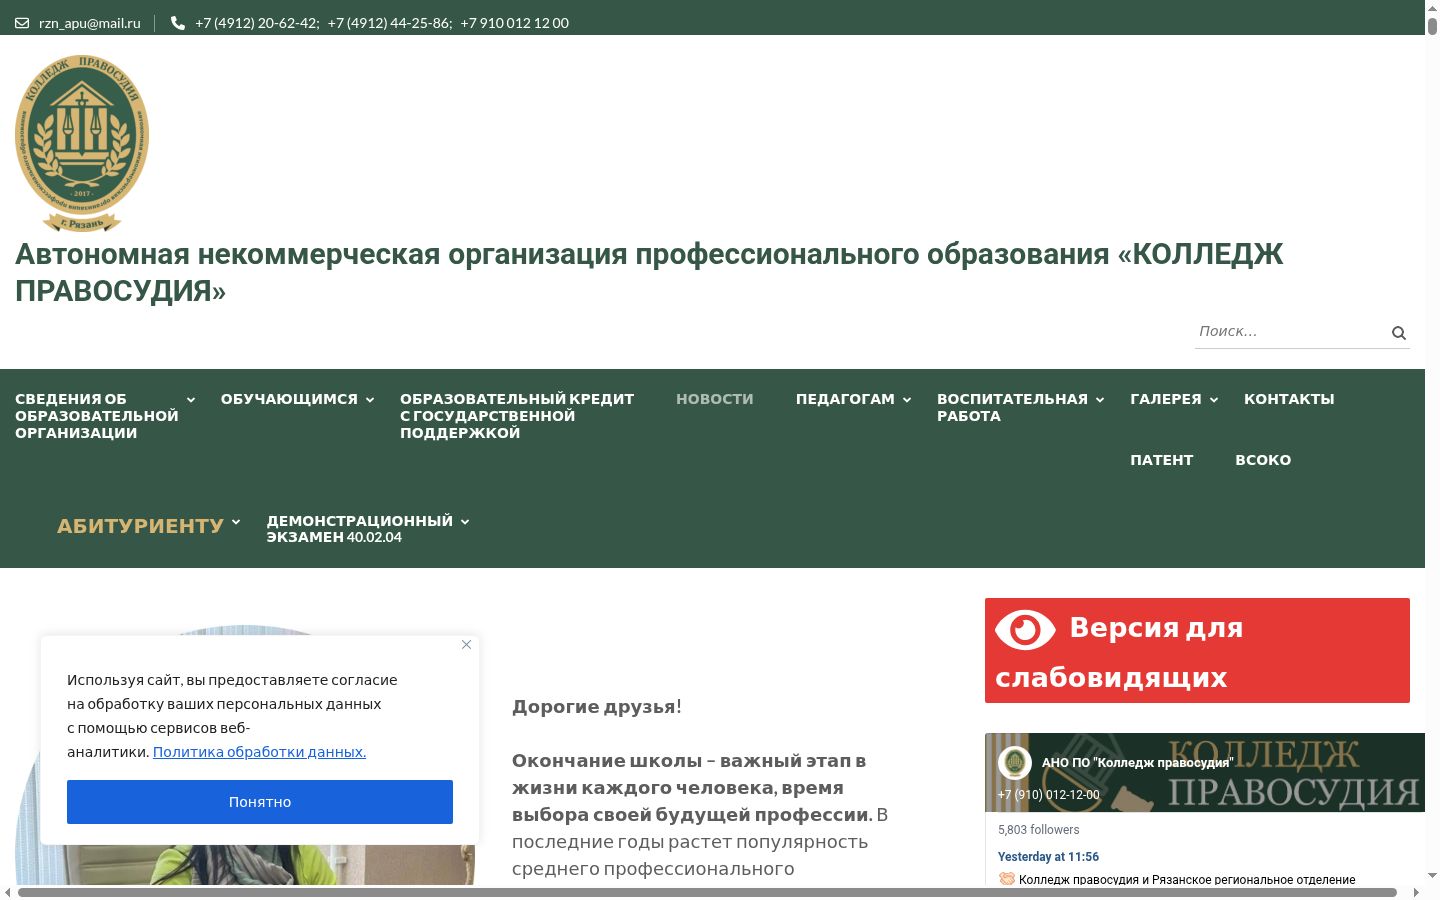
Task: Open the Воспитательная работа menu item
Action: pyautogui.click(x=1012, y=407)
